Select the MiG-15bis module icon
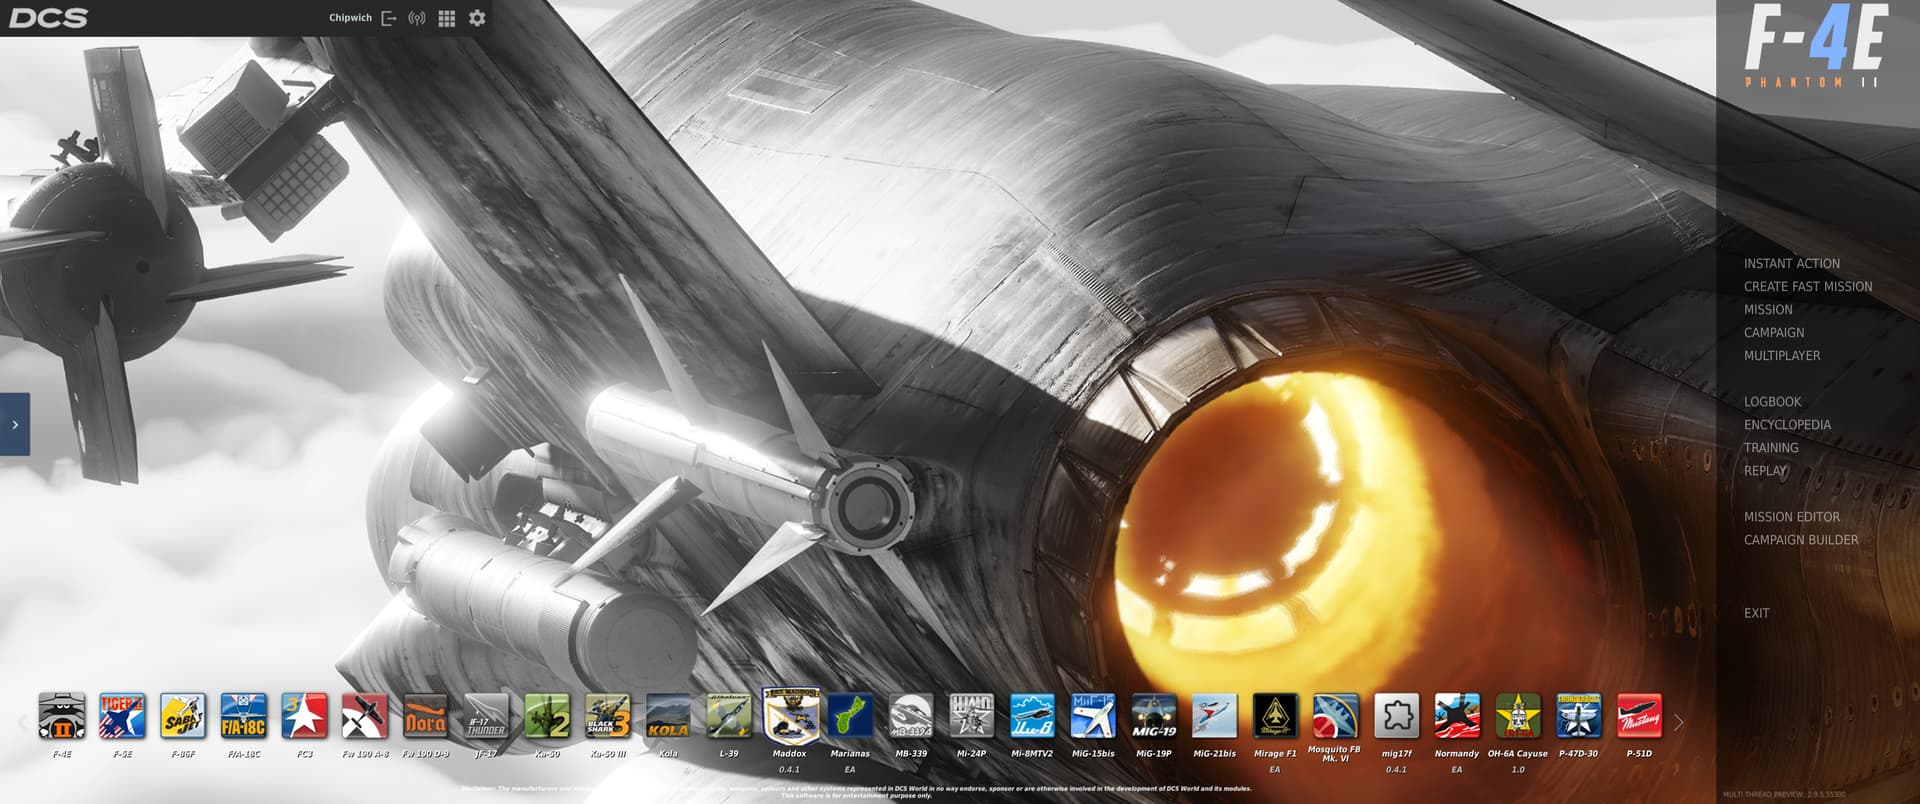 coord(1093,716)
